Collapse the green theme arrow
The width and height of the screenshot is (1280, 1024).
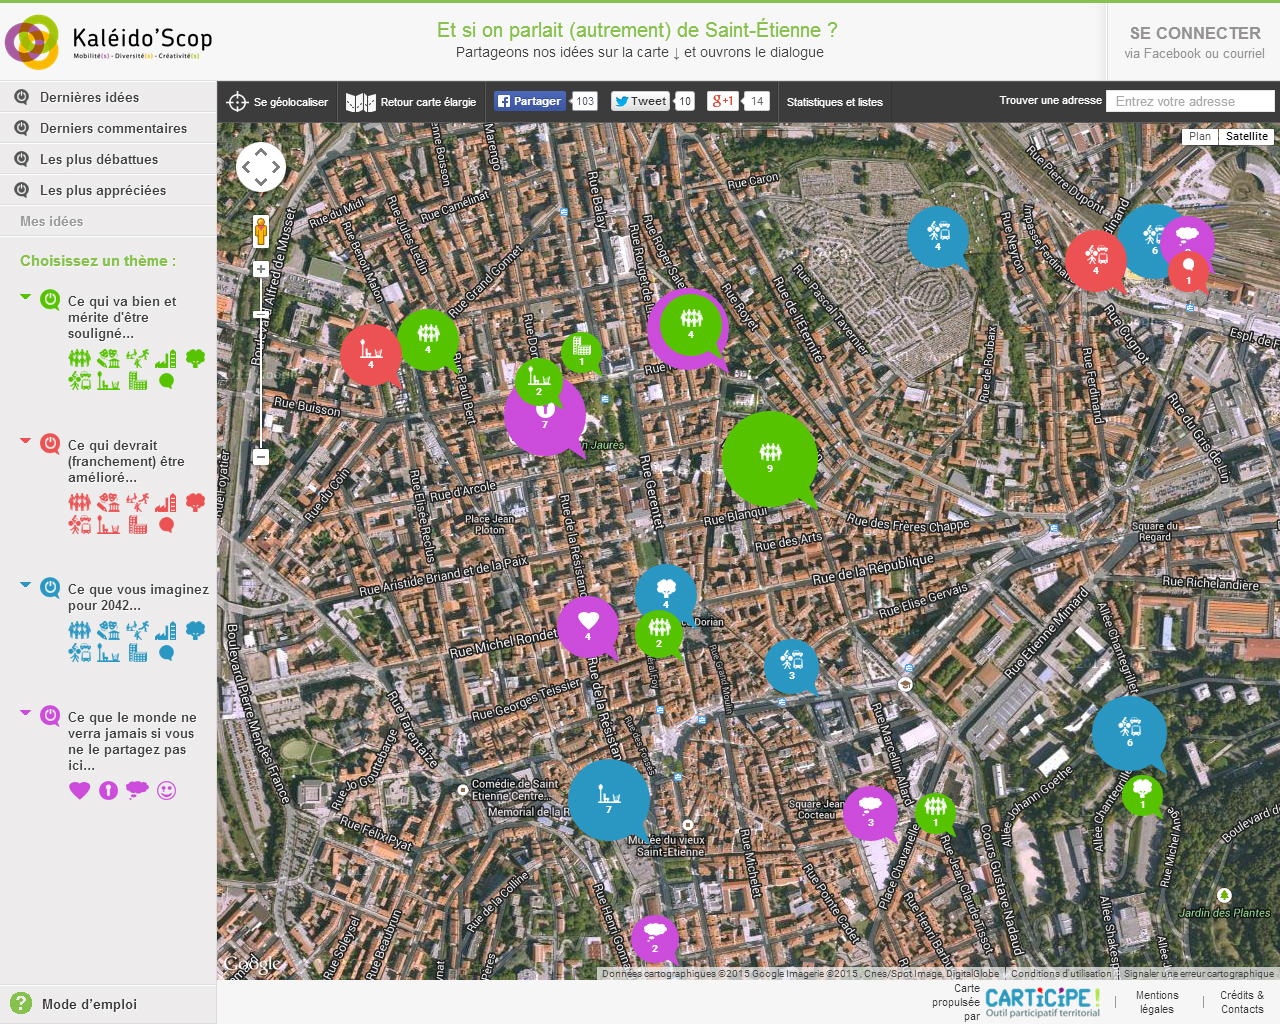pos(26,297)
